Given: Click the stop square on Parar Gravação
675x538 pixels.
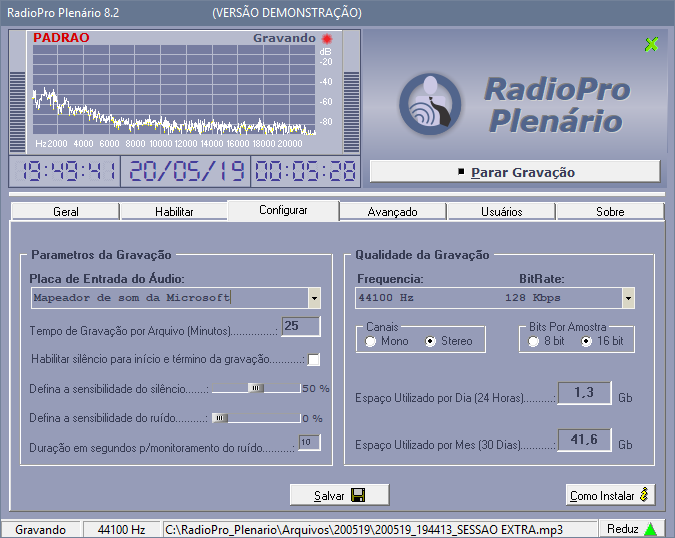Looking at the screenshot, I should click(x=461, y=172).
